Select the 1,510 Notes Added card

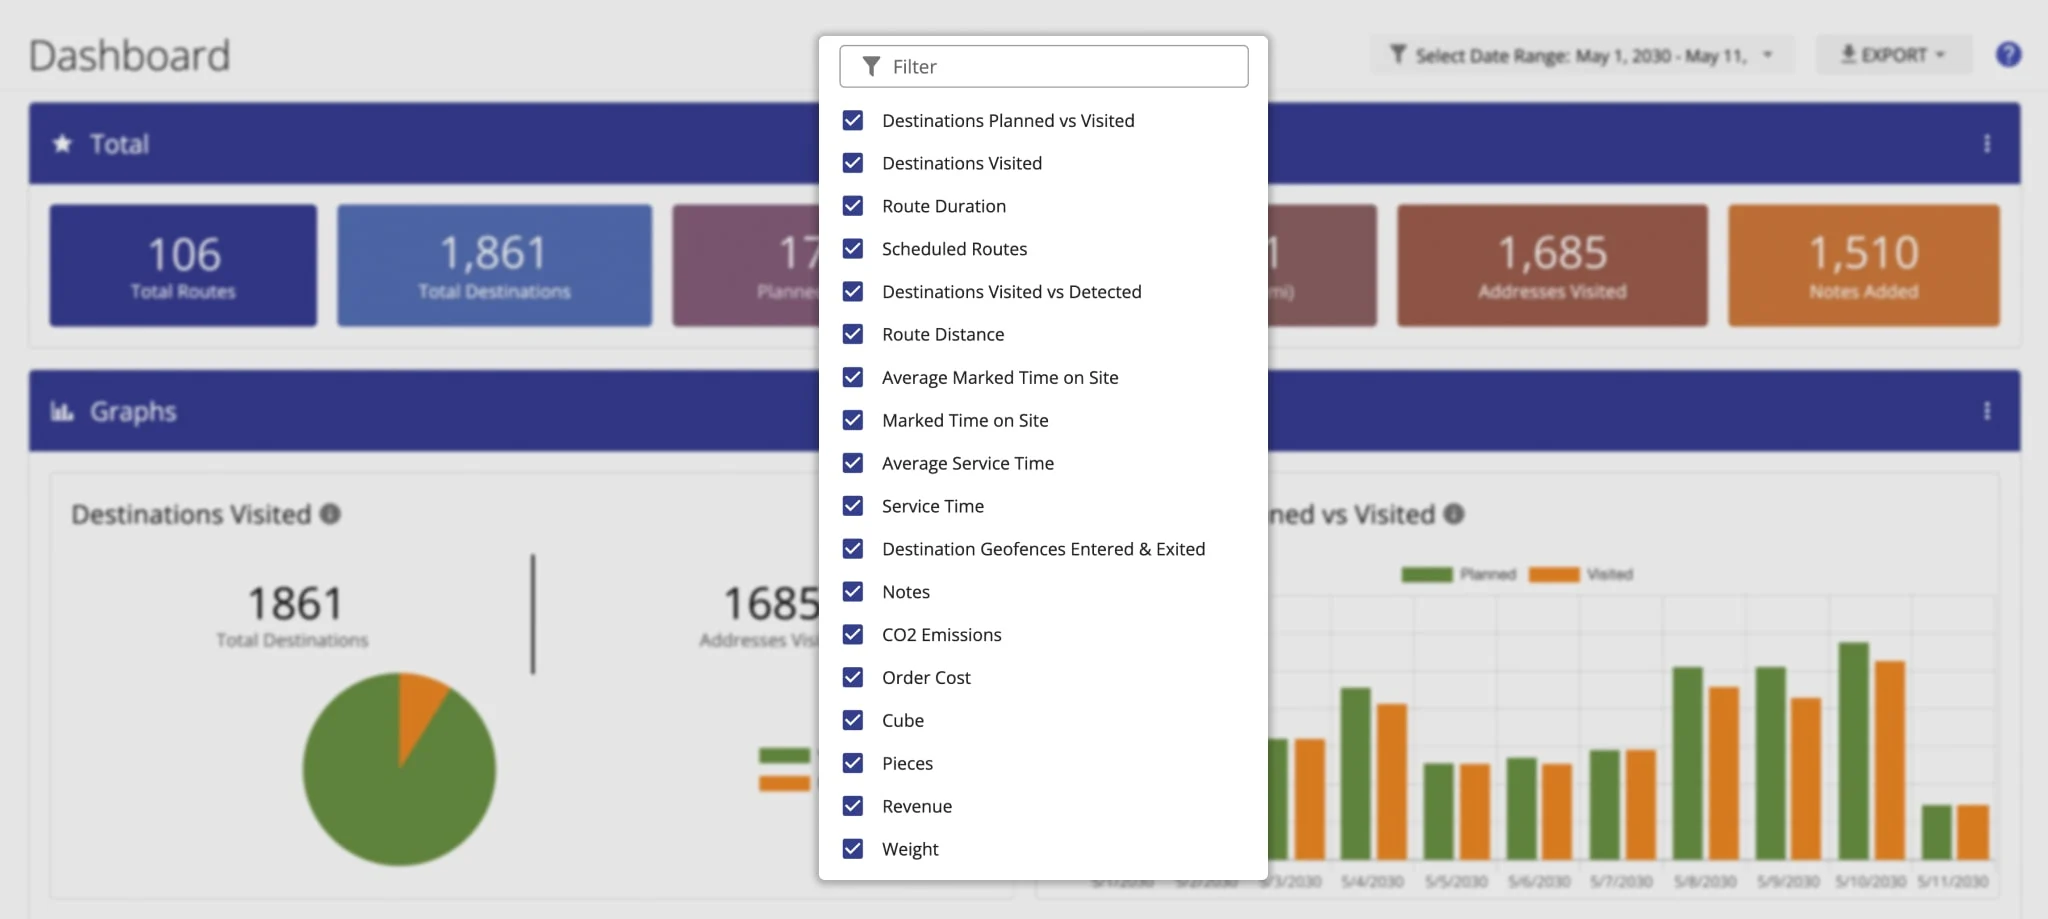(1864, 265)
